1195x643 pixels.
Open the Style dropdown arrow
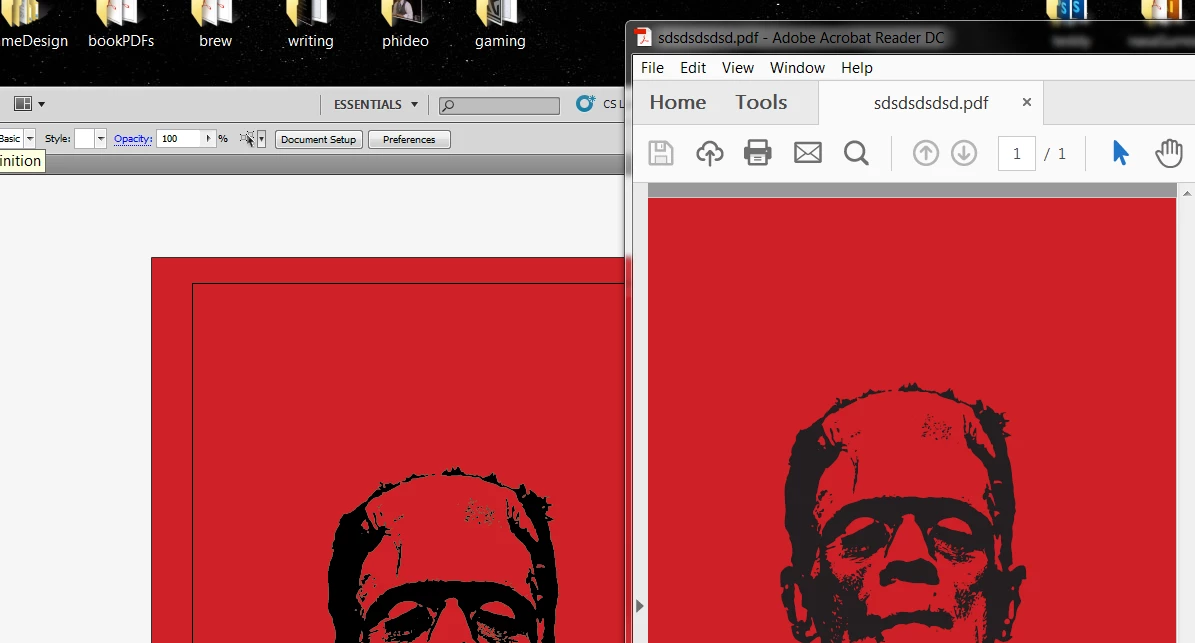pos(101,139)
